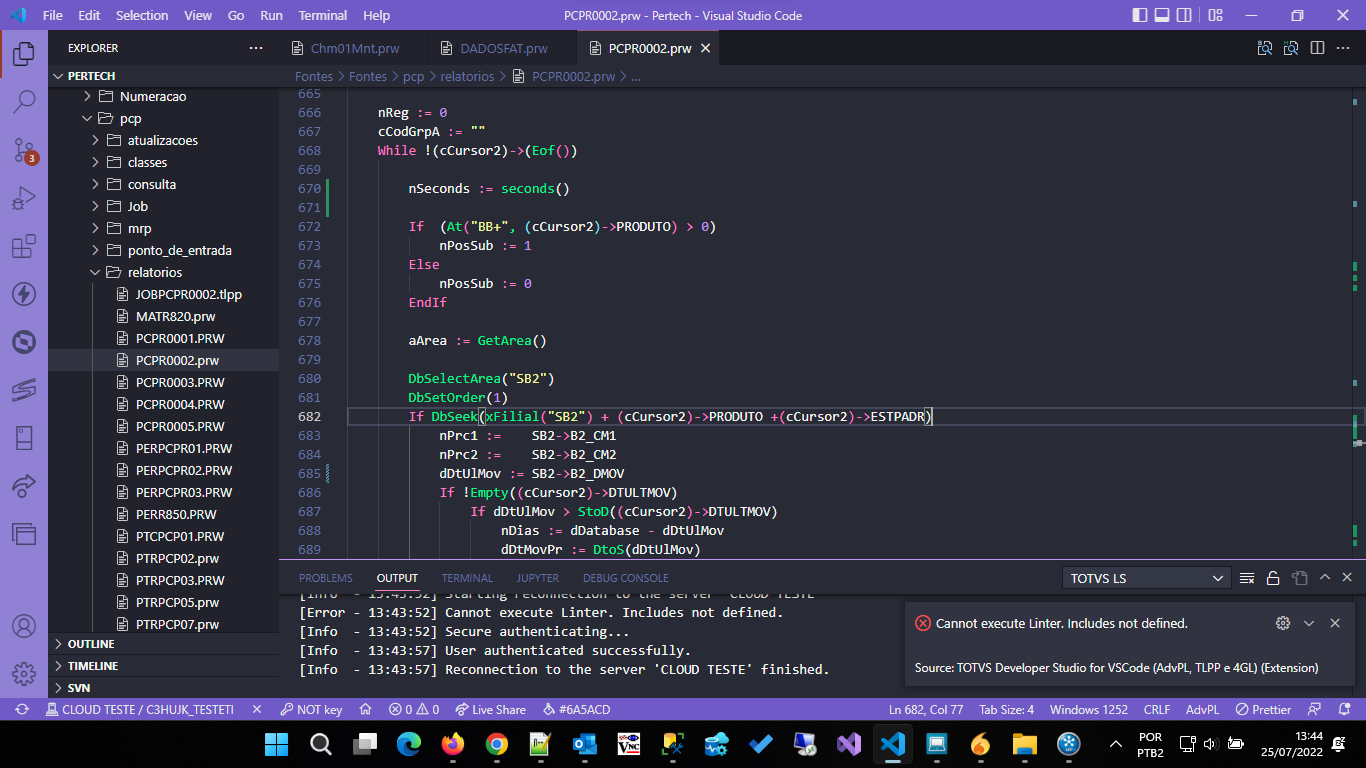Open Split Editor icon in editor toolbar

click(1315, 47)
